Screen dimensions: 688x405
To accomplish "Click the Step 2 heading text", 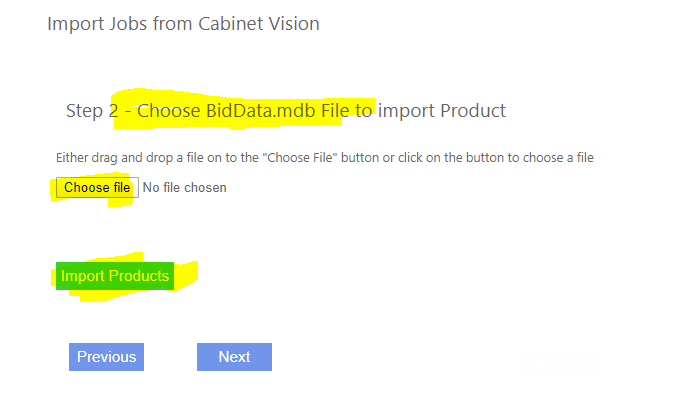I will point(285,110).
